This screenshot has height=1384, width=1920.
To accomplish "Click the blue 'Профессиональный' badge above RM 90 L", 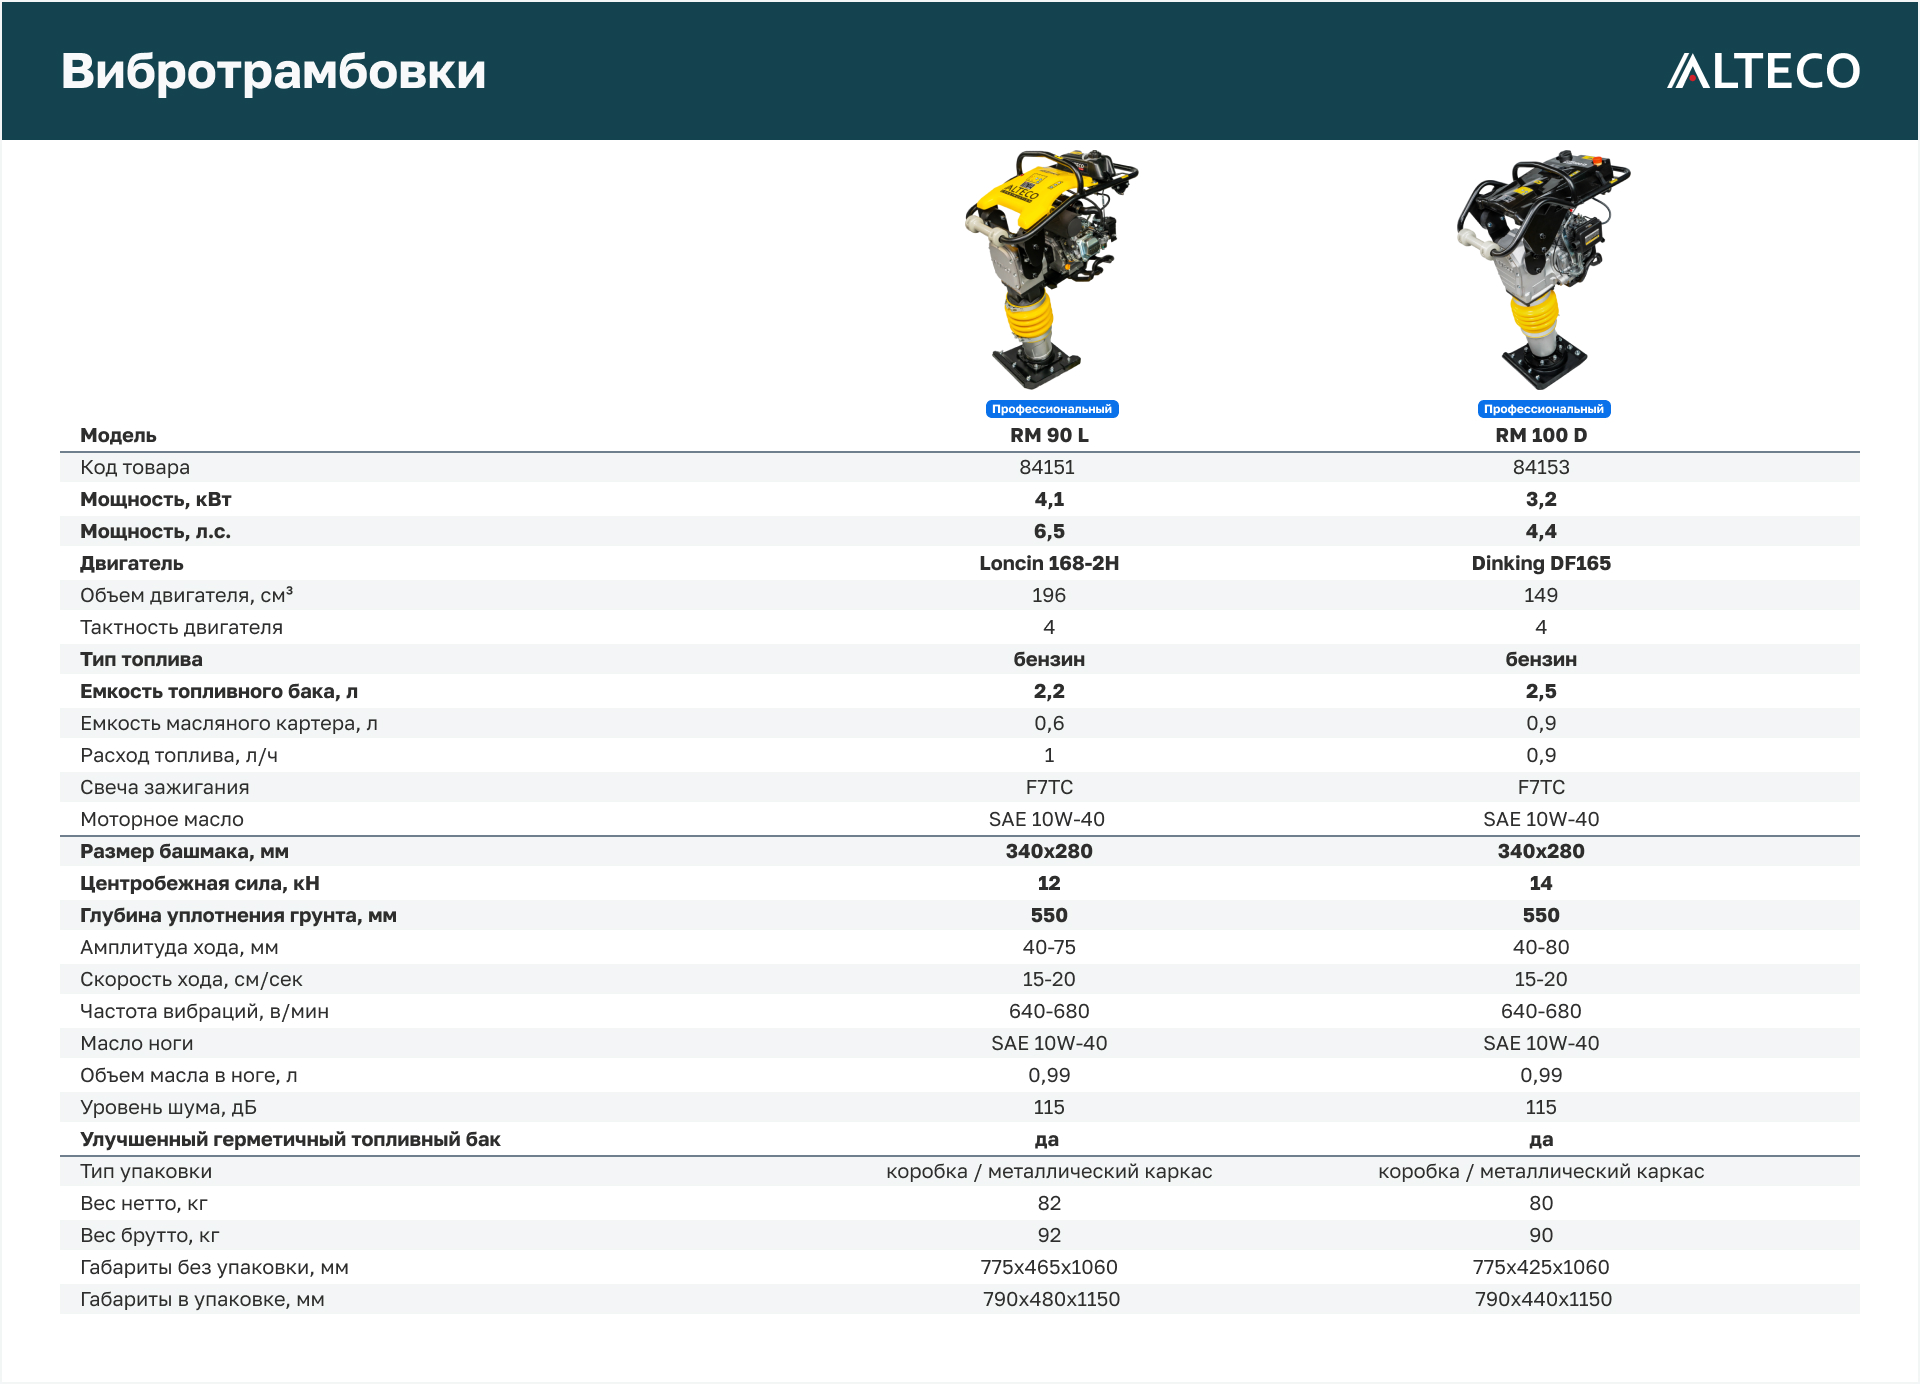I will pyautogui.click(x=1051, y=409).
